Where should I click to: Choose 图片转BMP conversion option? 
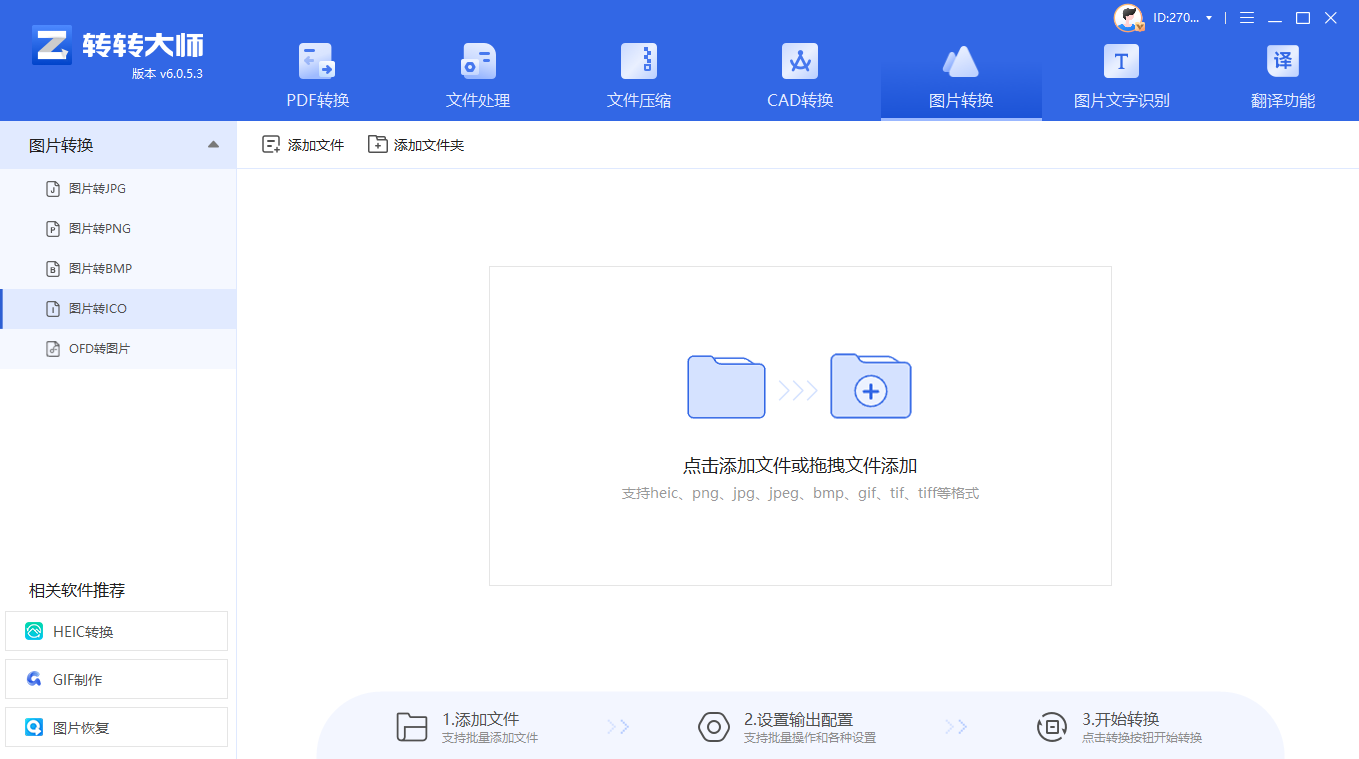(x=100, y=269)
